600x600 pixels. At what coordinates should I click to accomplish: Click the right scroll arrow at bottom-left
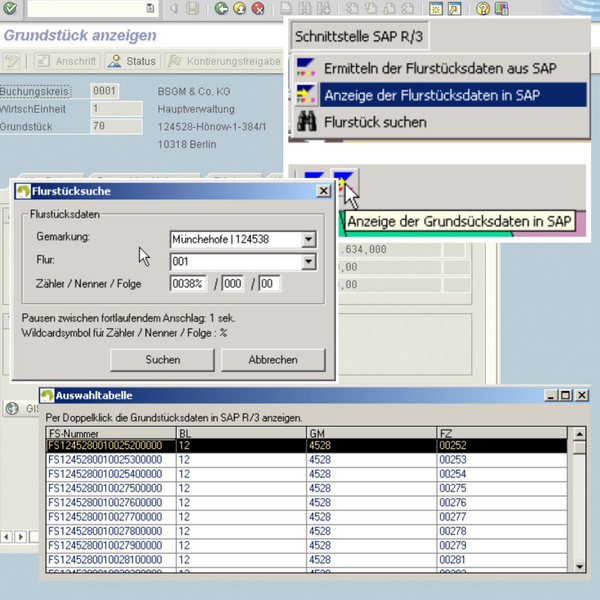point(21,537)
